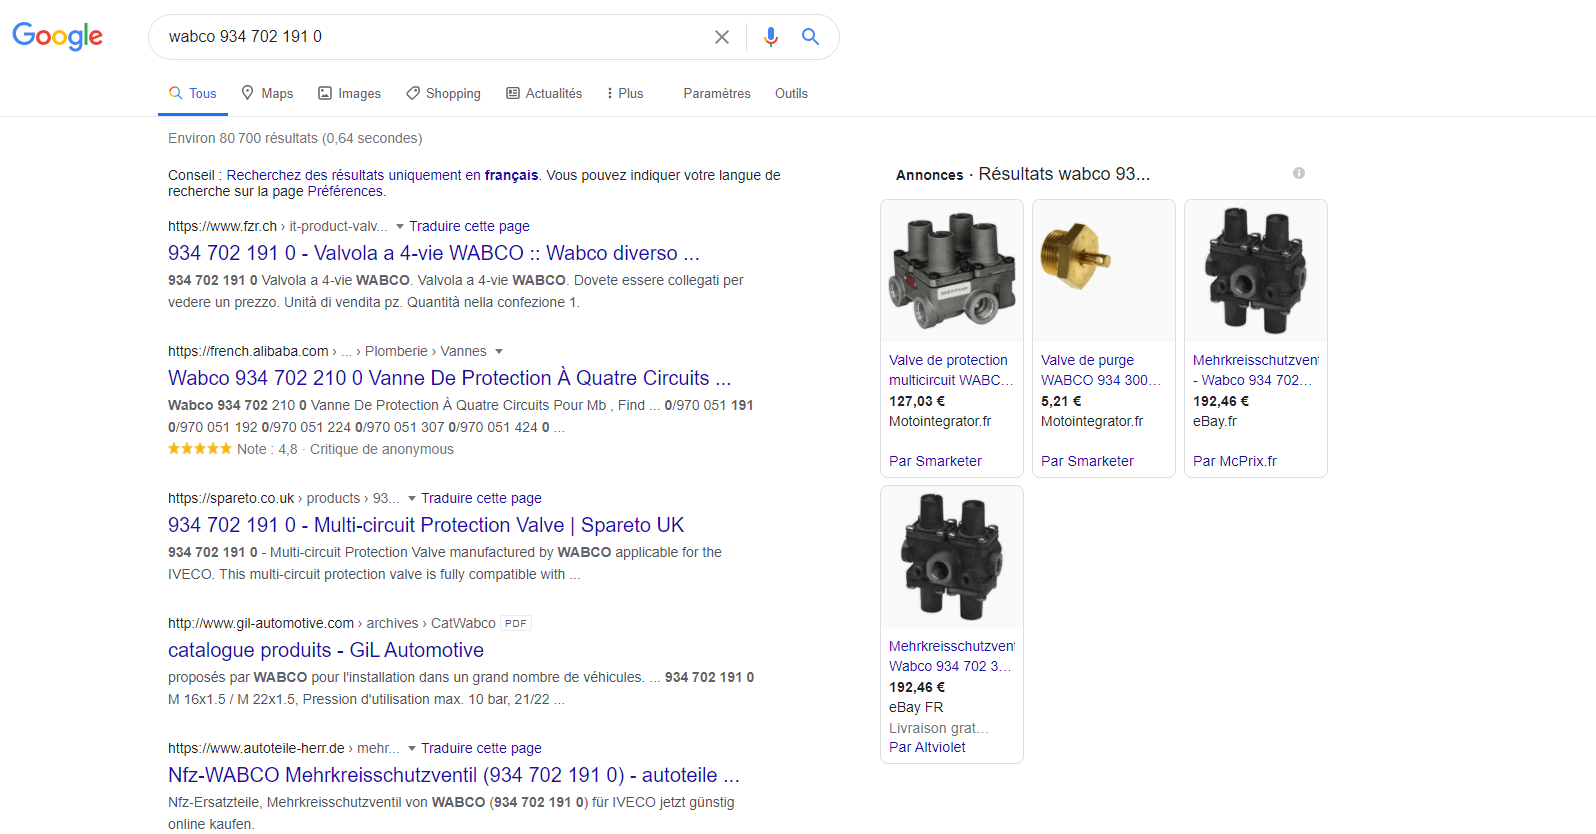The height and width of the screenshot is (834, 1596).
Task: Switch to the Images tab
Action: point(349,93)
